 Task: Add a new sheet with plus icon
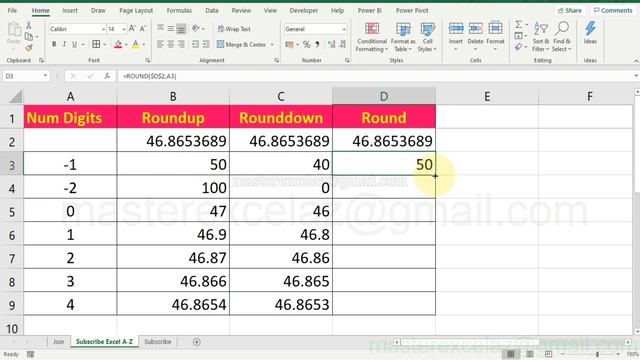pos(196,342)
